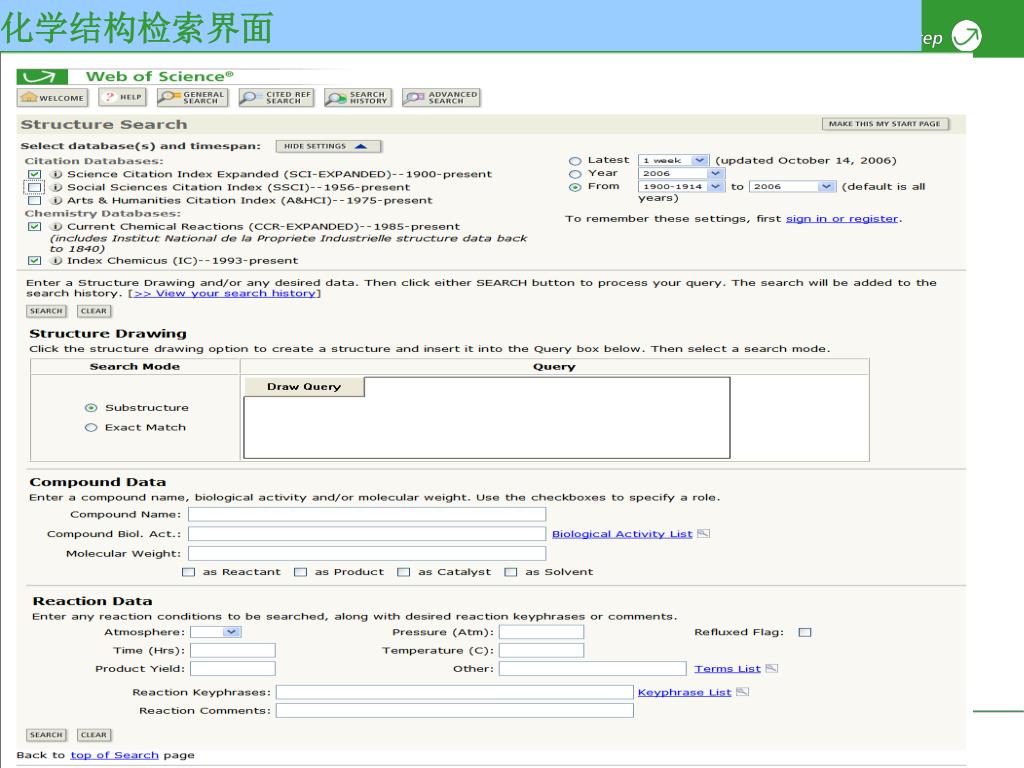Click the Draw Query button
1024x768 pixels.
pos(304,387)
